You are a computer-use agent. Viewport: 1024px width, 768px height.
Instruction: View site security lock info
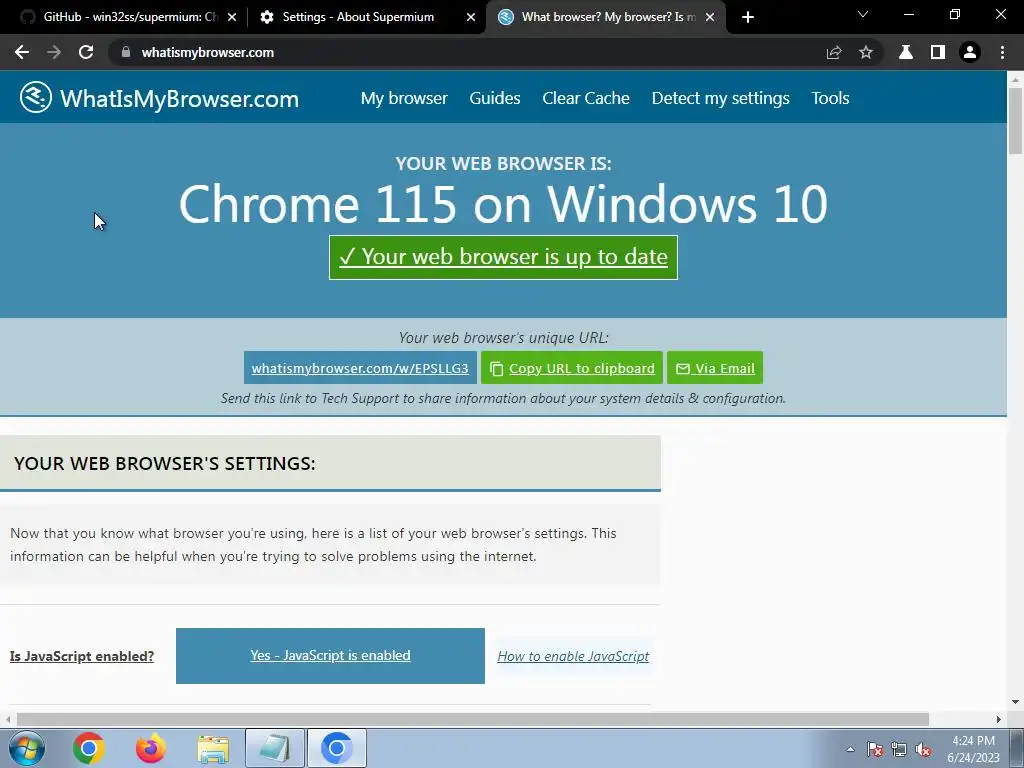[x=126, y=52]
